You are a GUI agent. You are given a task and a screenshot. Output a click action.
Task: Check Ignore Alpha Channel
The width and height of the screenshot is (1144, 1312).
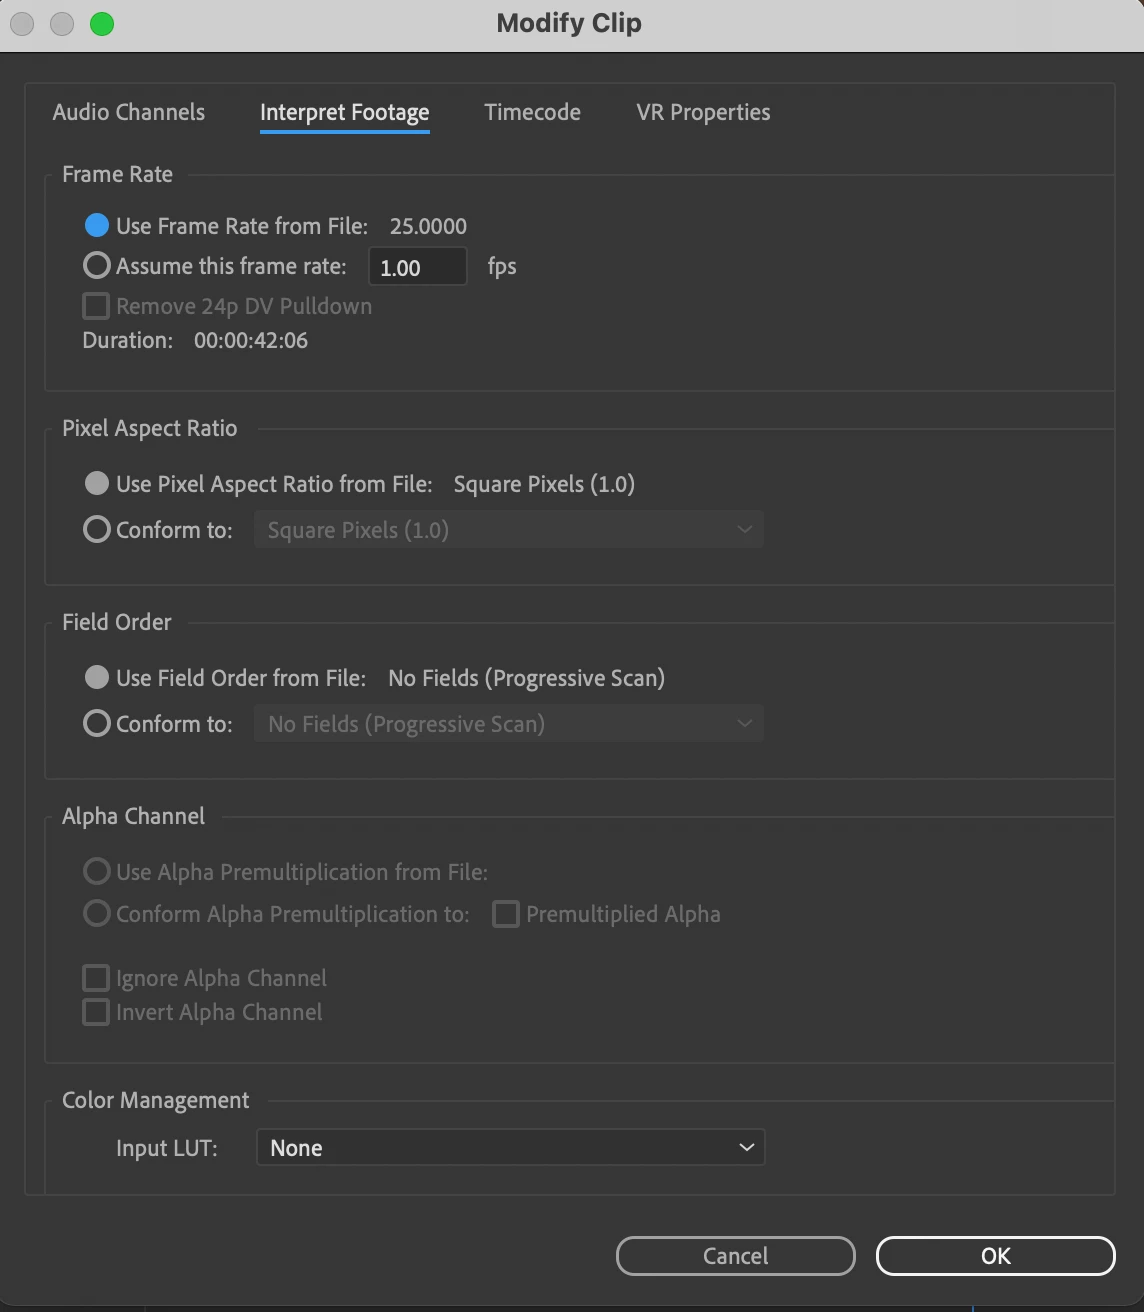tap(96, 978)
